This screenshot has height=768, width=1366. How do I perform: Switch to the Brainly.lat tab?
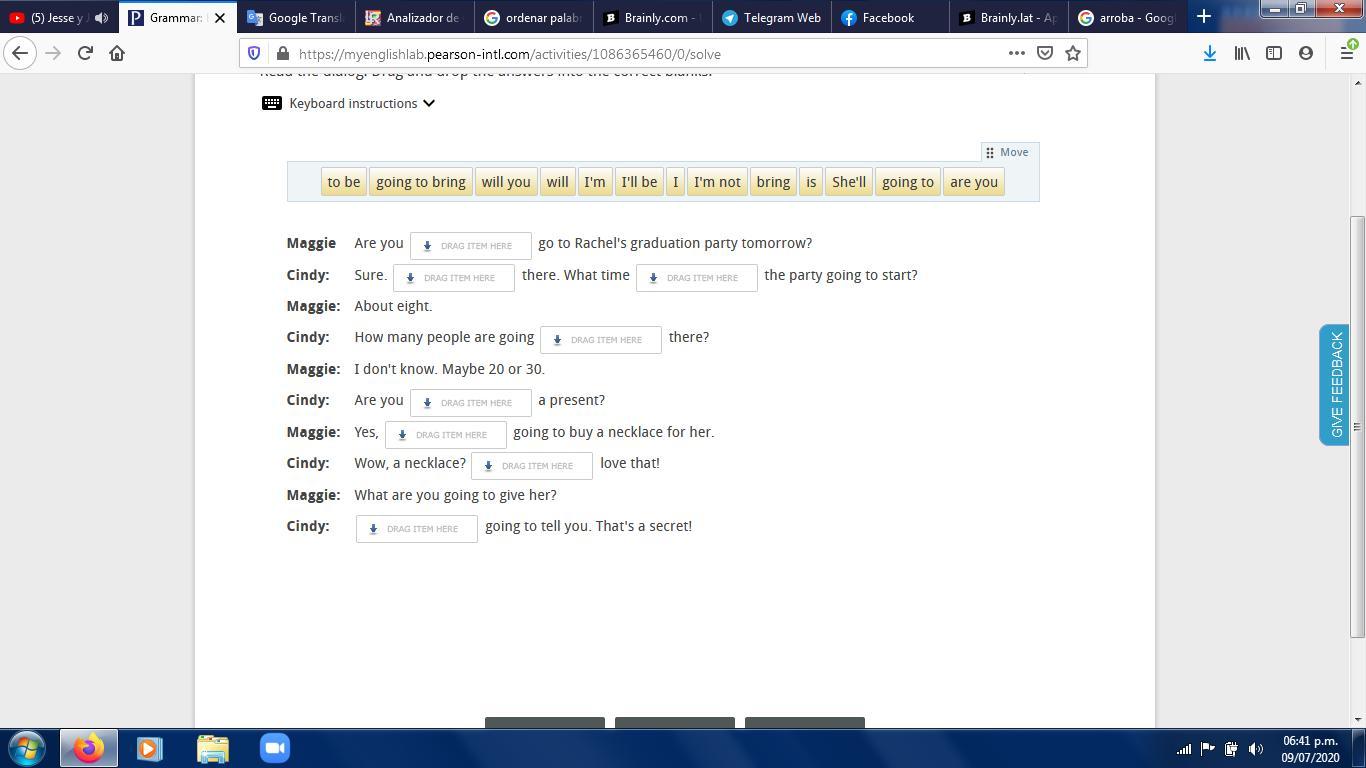pos(1008,17)
